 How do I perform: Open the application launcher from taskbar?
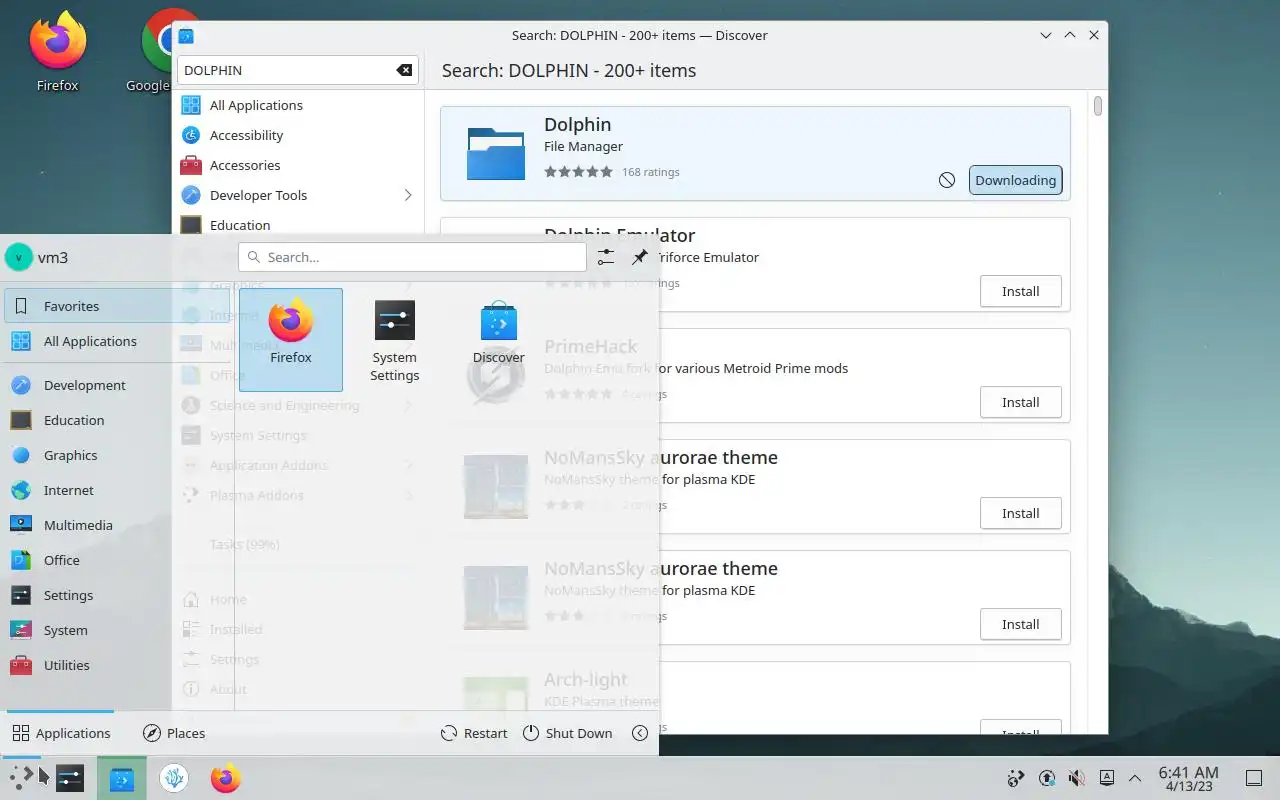(x=22, y=777)
